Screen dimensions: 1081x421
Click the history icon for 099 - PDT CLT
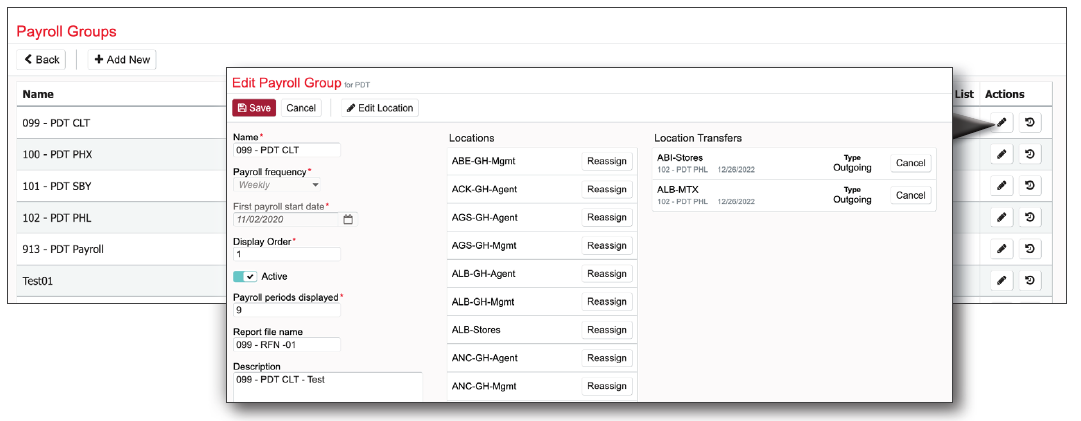pyautogui.click(x=1029, y=123)
